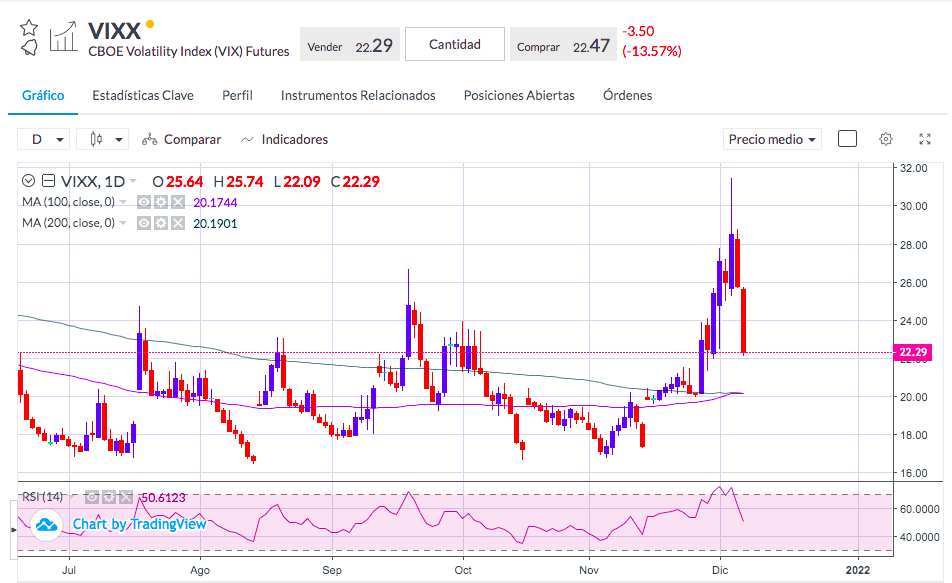The width and height of the screenshot is (952, 583).
Task: Open the chart icon beside VIXX
Action: [63, 36]
